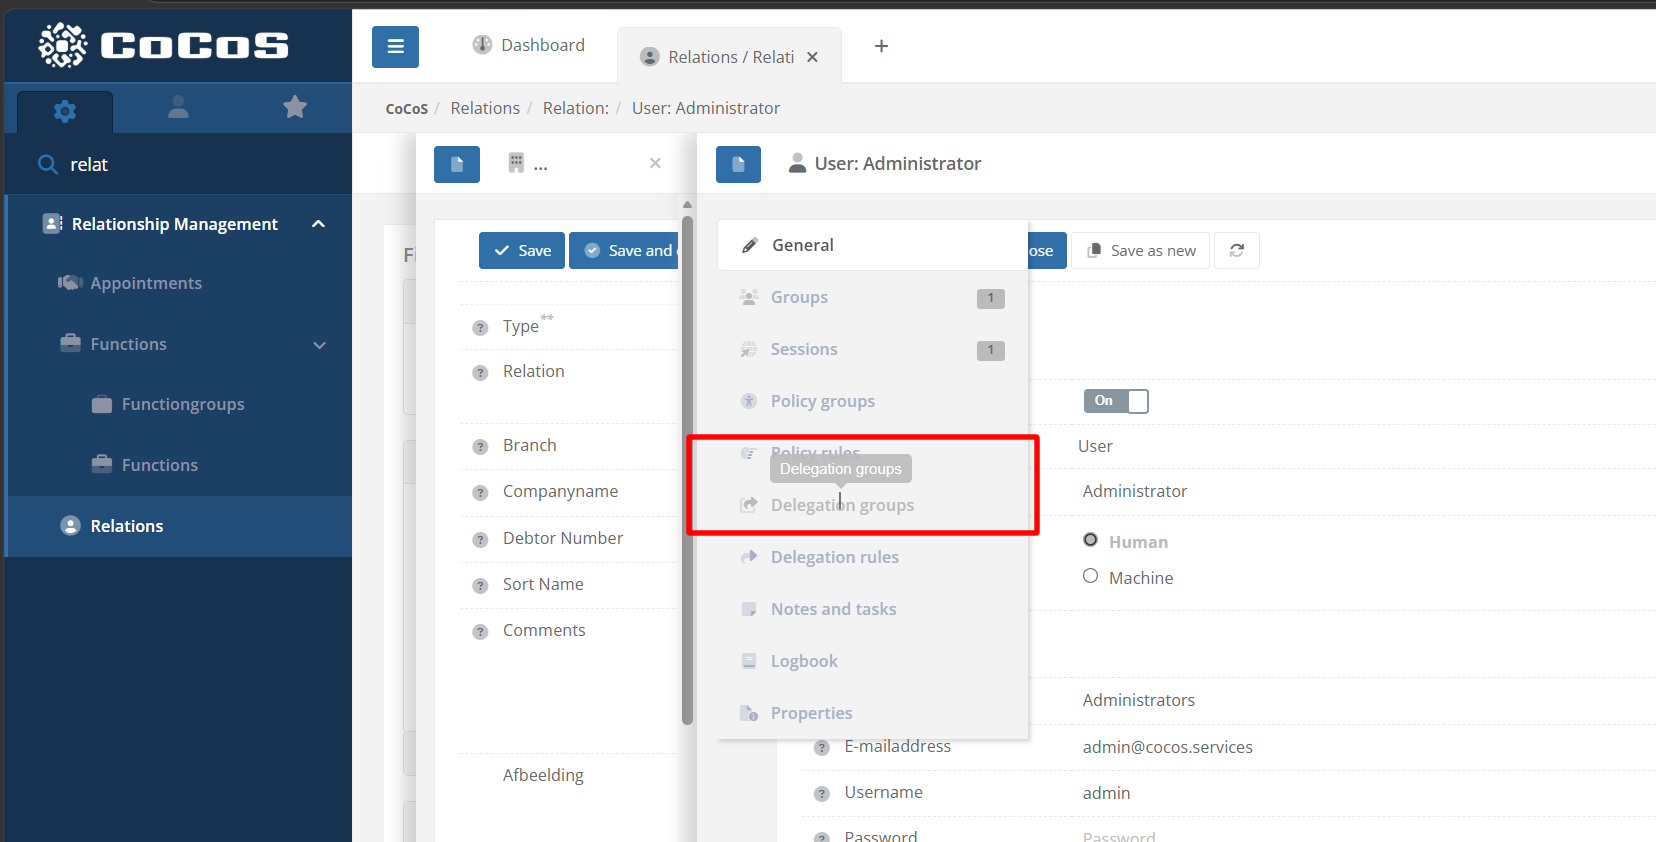Open the favorites star sidebar tab
The width and height of the screenshot is (1656, 842).
(x=295, y=107)
